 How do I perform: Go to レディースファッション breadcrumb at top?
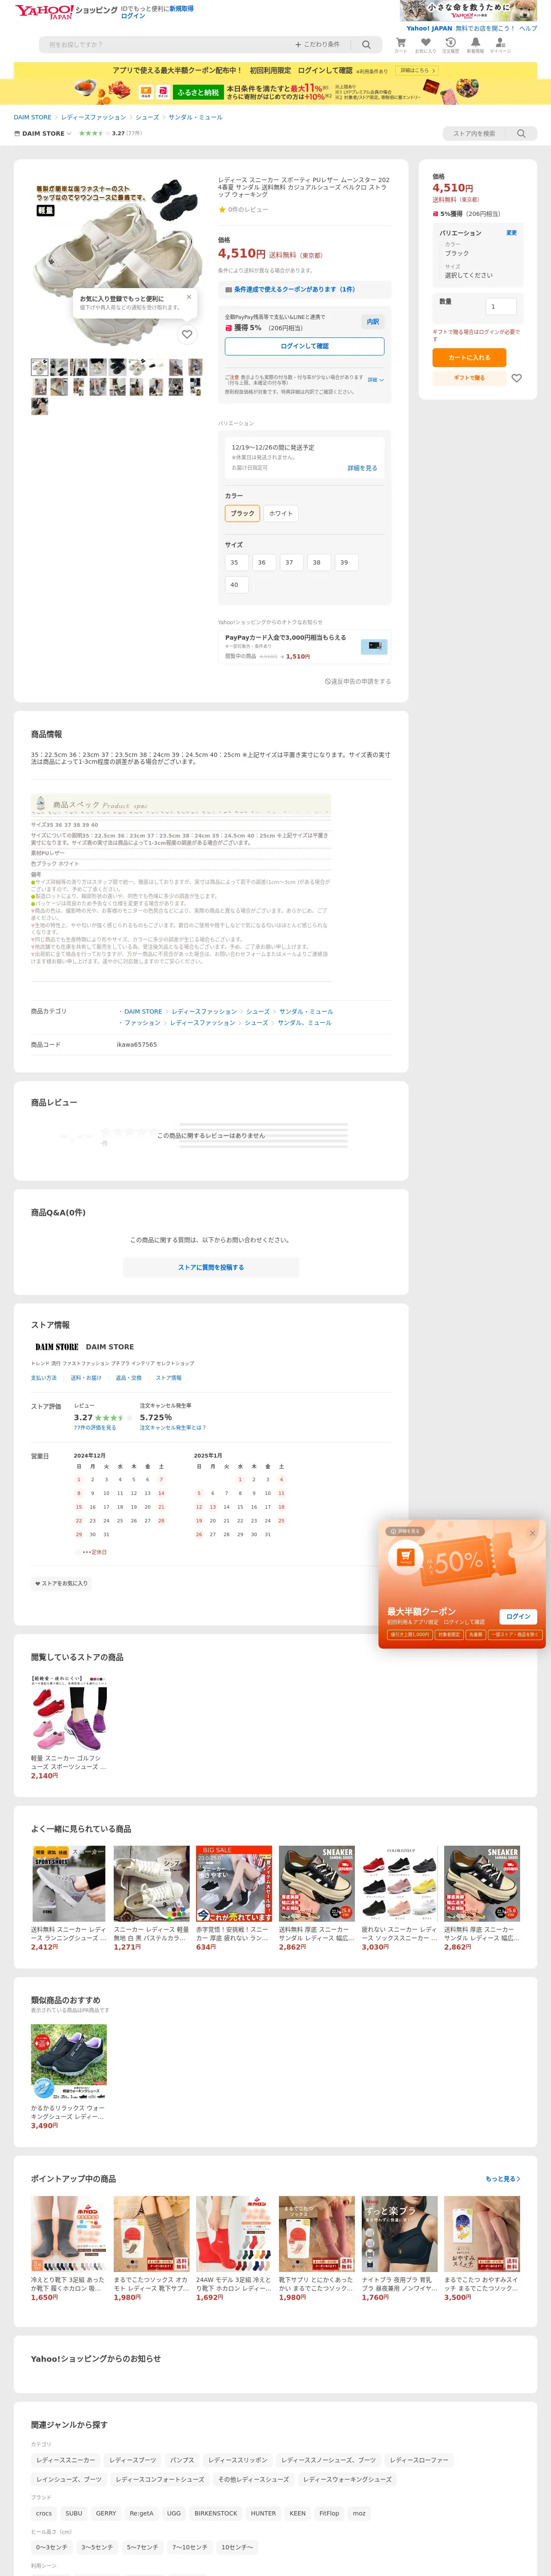[x=93, y=117]
